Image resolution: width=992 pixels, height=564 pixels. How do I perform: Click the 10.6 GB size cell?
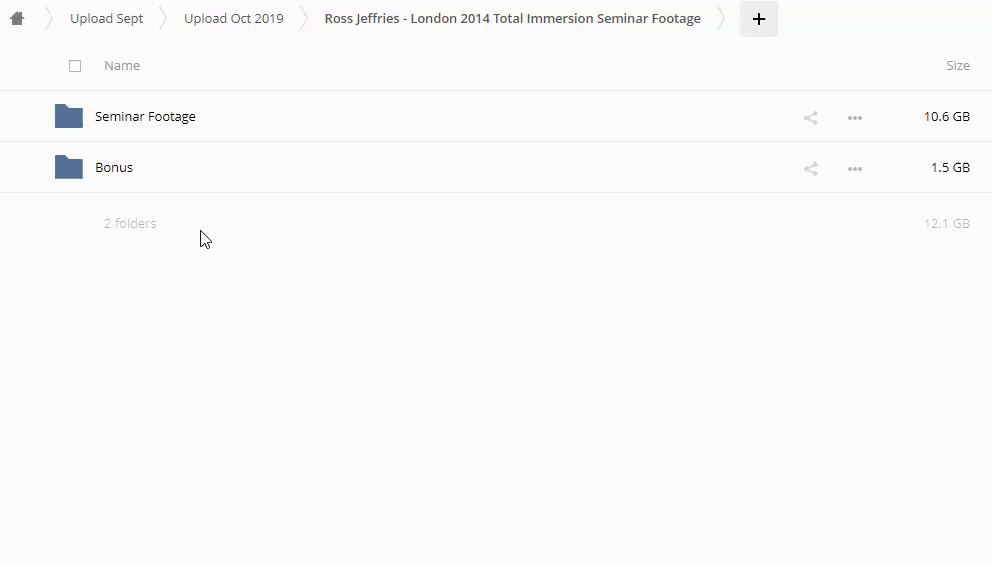[x=946, y=117]
